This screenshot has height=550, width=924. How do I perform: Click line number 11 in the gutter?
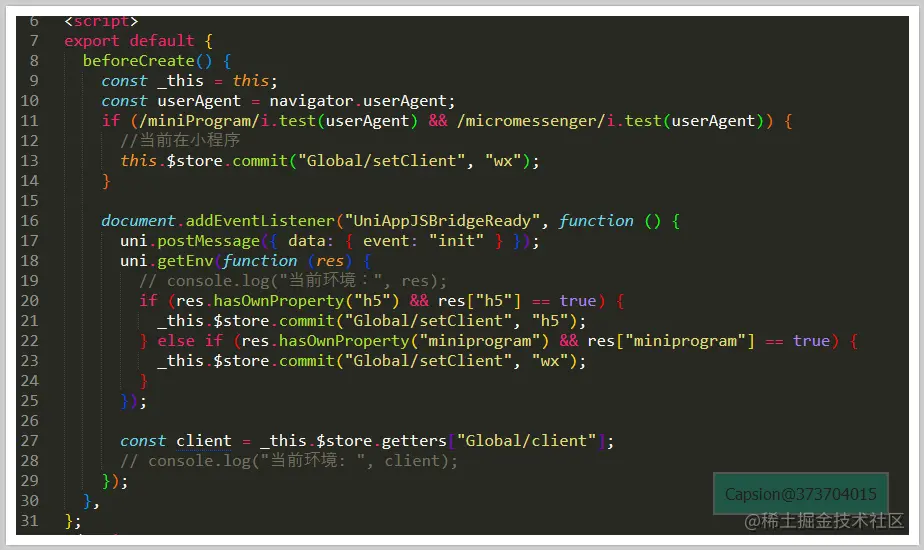pos(29,121)
